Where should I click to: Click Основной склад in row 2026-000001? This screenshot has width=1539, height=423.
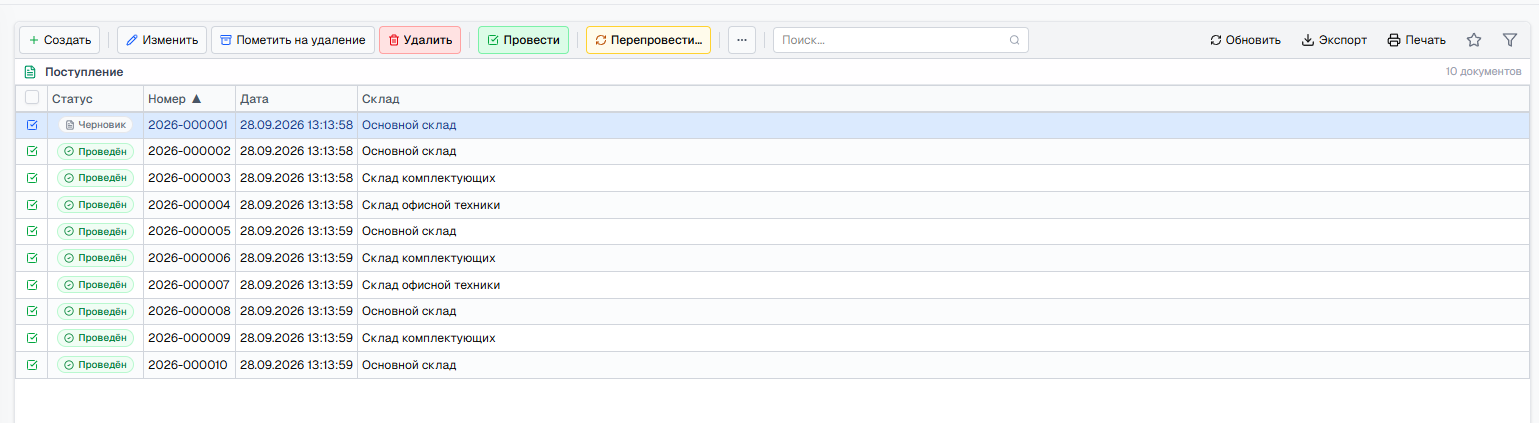[409, 125]
